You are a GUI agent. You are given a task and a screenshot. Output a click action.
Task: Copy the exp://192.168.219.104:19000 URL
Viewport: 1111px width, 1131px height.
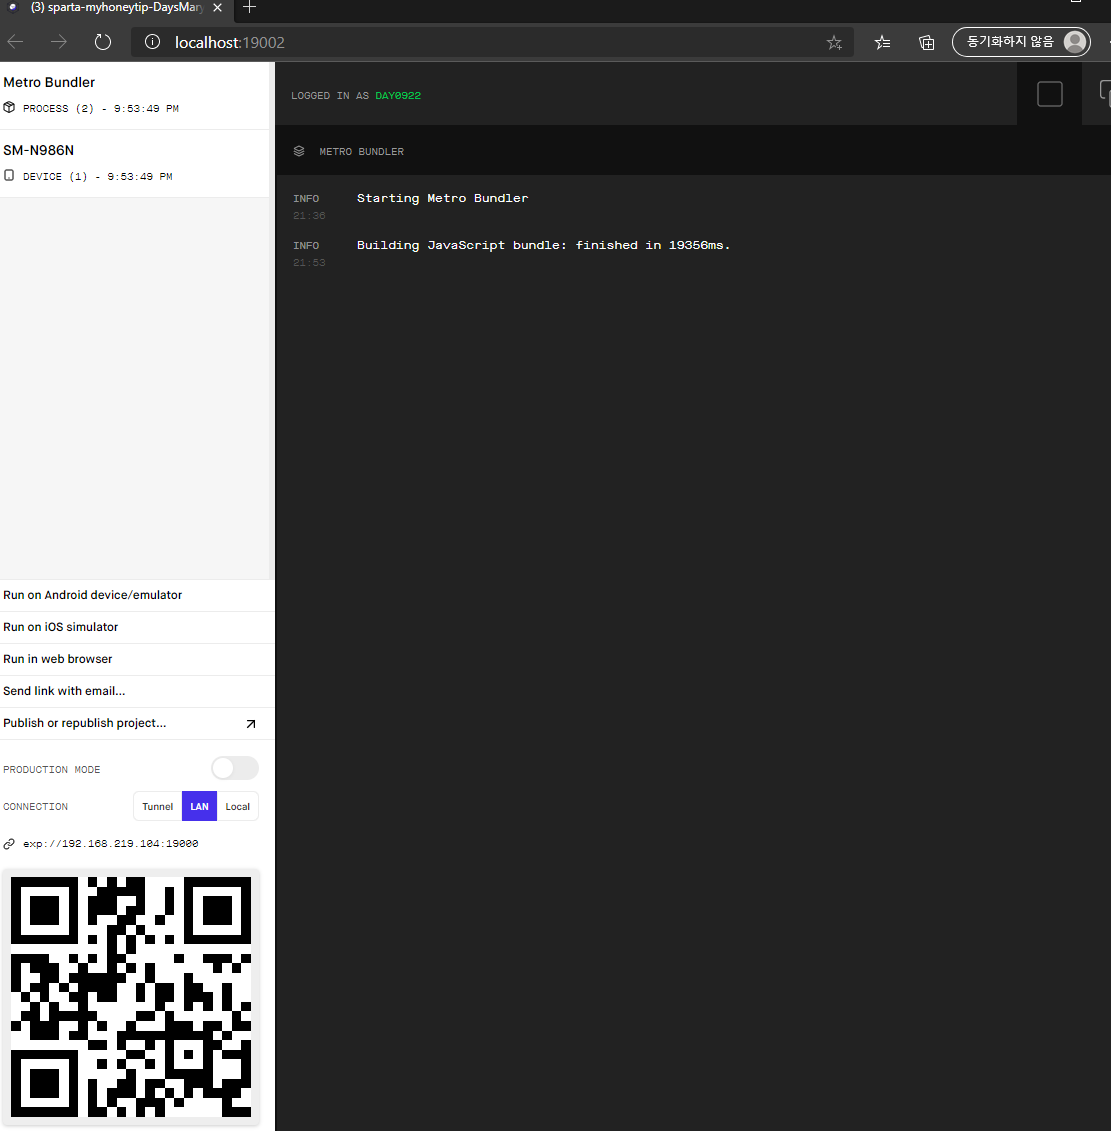click(110, 844)
